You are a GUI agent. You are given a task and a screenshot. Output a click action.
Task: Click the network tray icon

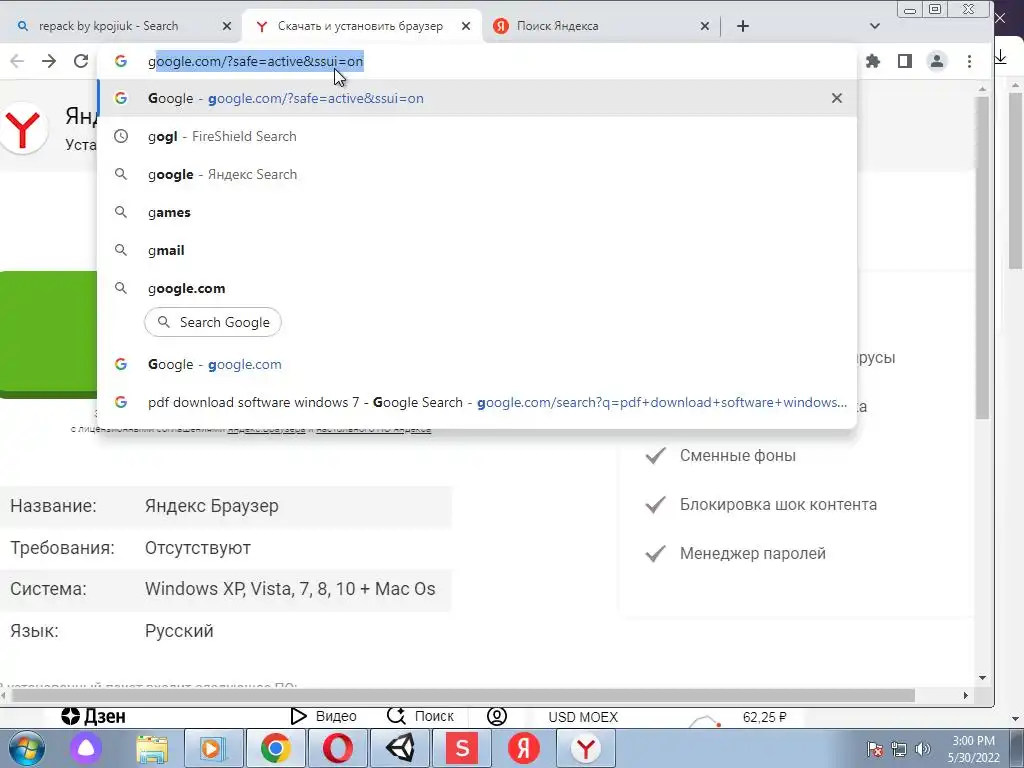[899, 749]
